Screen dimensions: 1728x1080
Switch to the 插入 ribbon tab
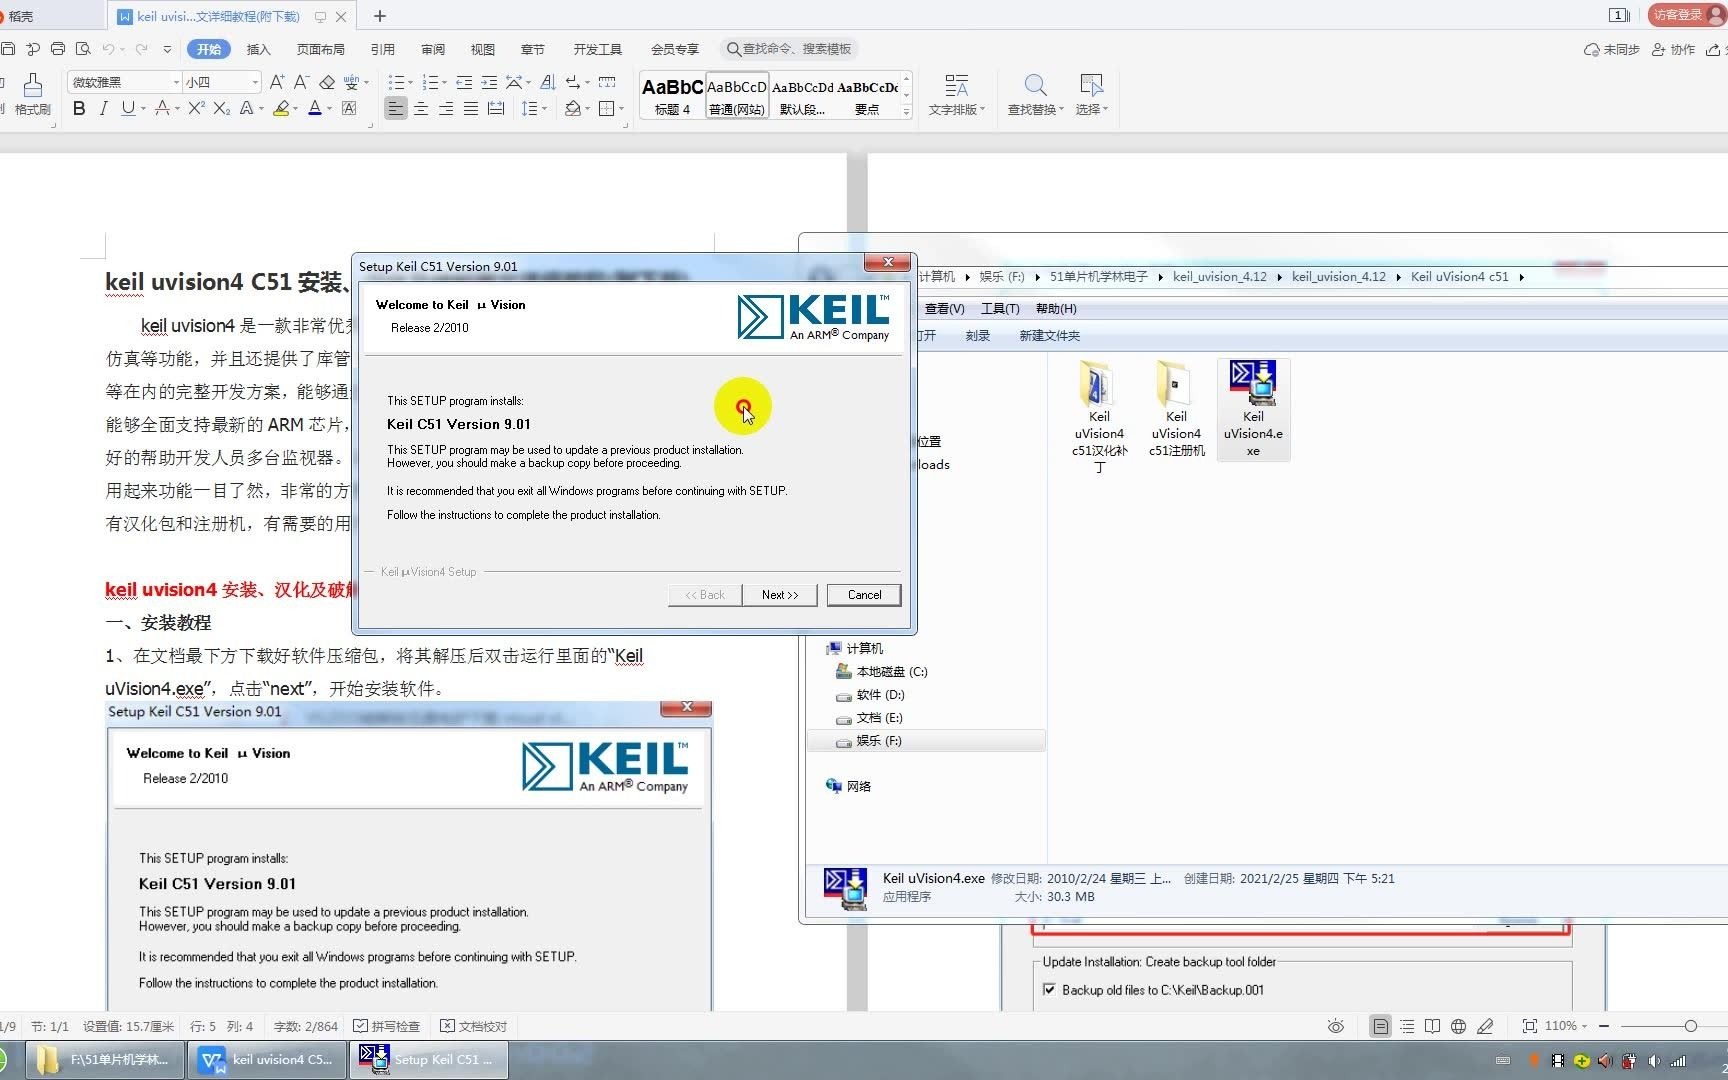pos(258,49)
